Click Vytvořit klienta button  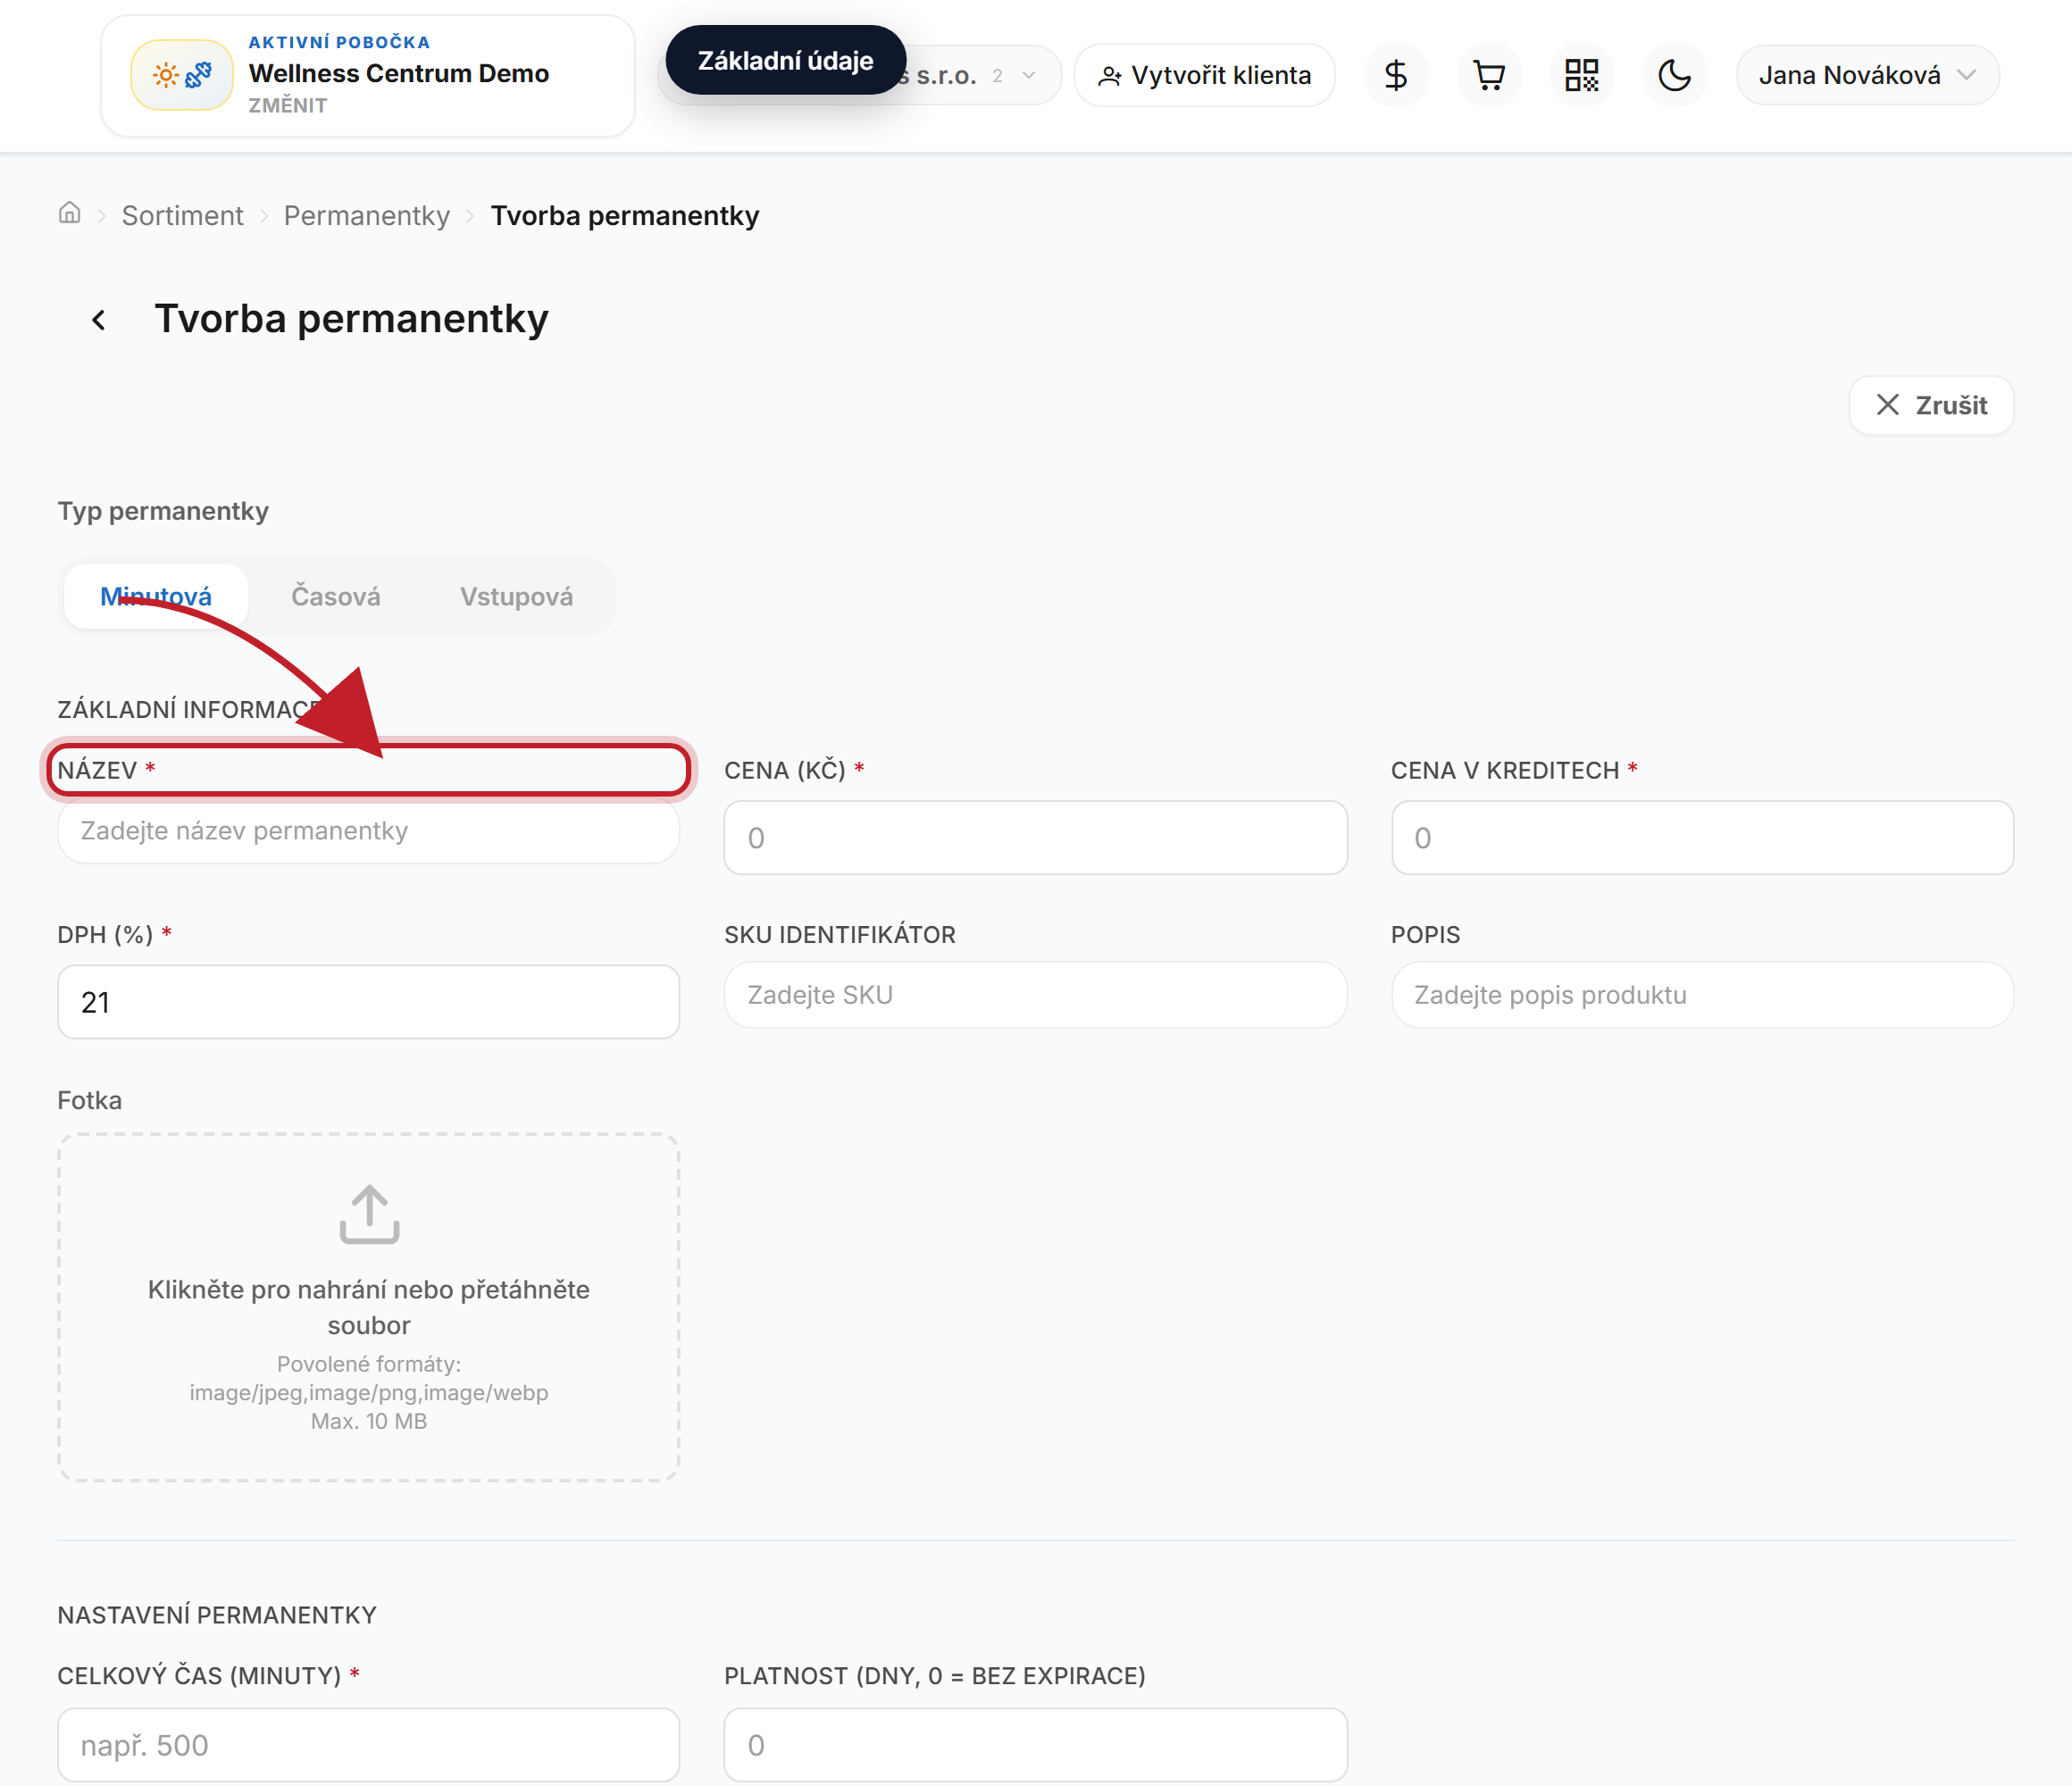click(x=1204, y=75)
